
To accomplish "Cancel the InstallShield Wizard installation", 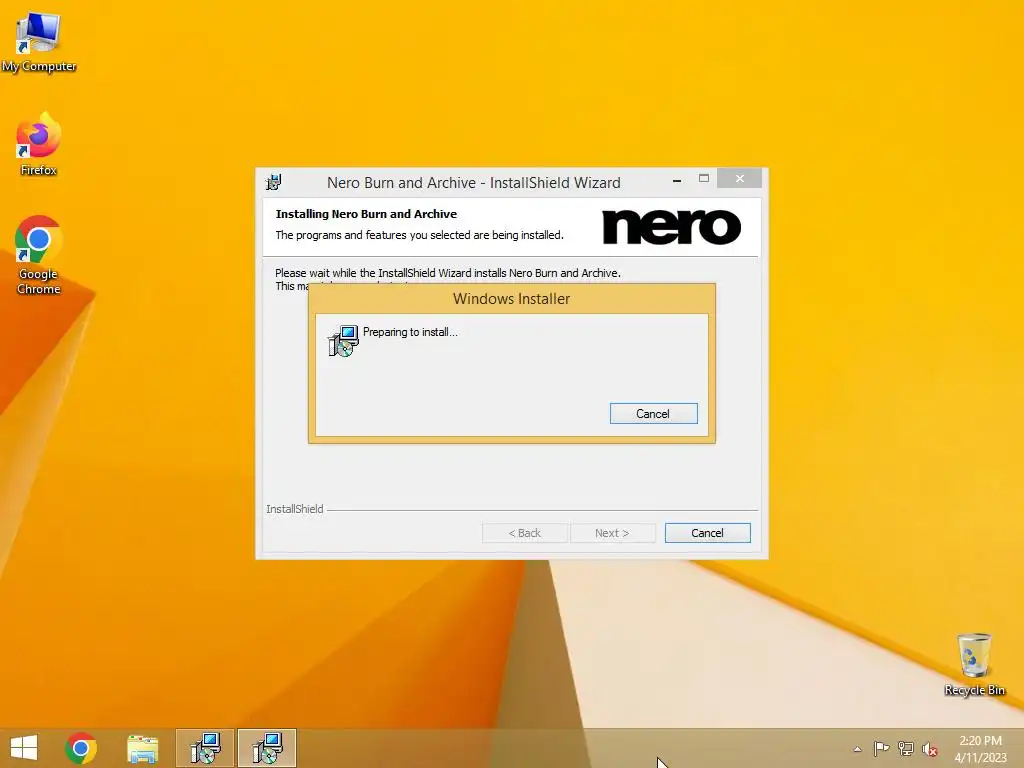I will pyautogui.click(x=707, y=533).
